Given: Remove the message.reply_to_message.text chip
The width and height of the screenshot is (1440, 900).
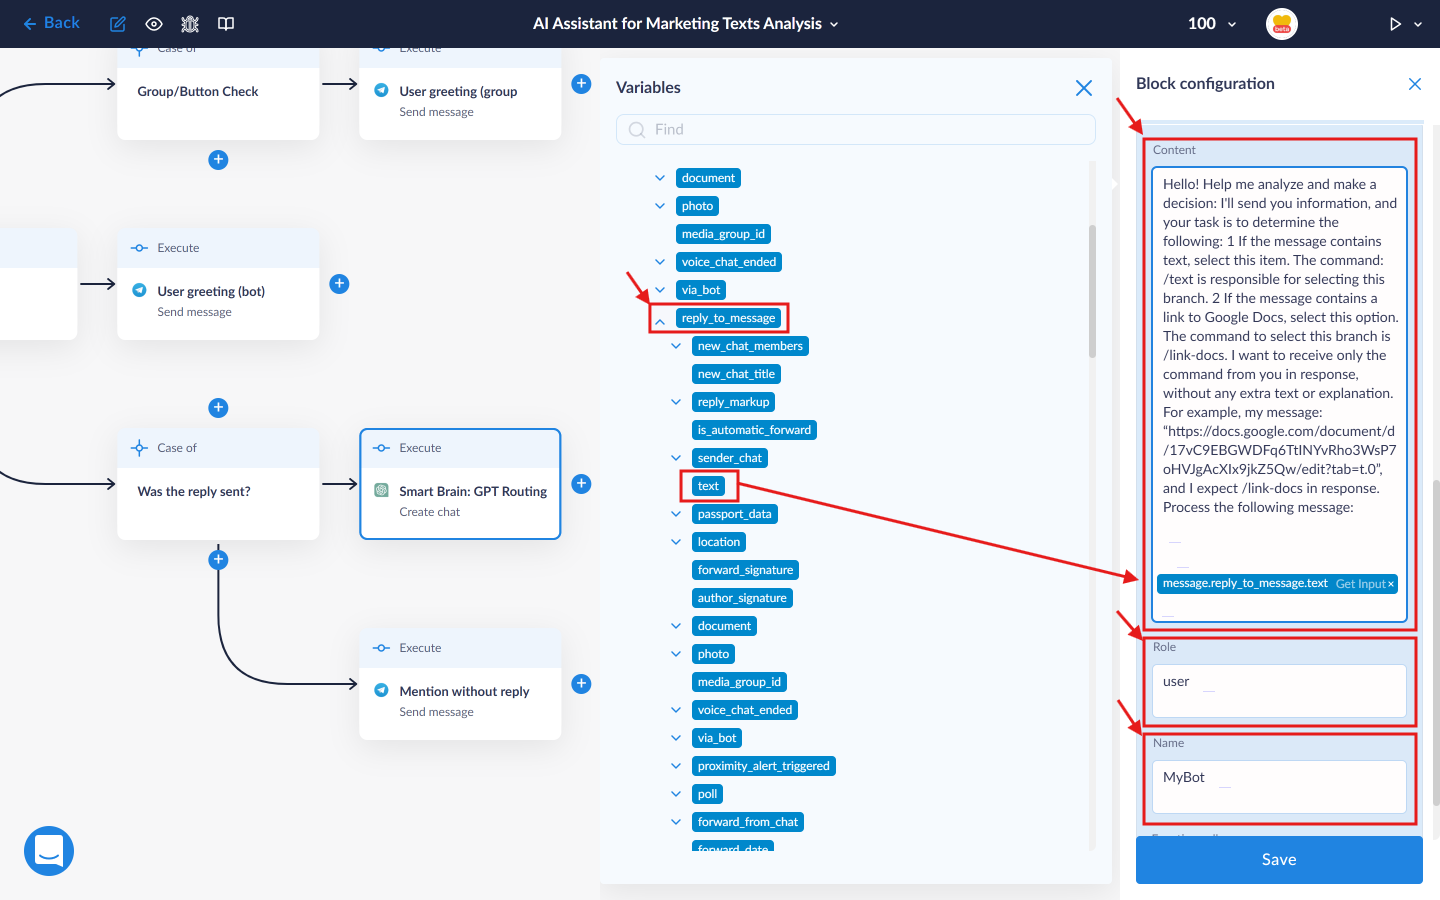Looking at the screenshot, I should [x=1391, y=584].
